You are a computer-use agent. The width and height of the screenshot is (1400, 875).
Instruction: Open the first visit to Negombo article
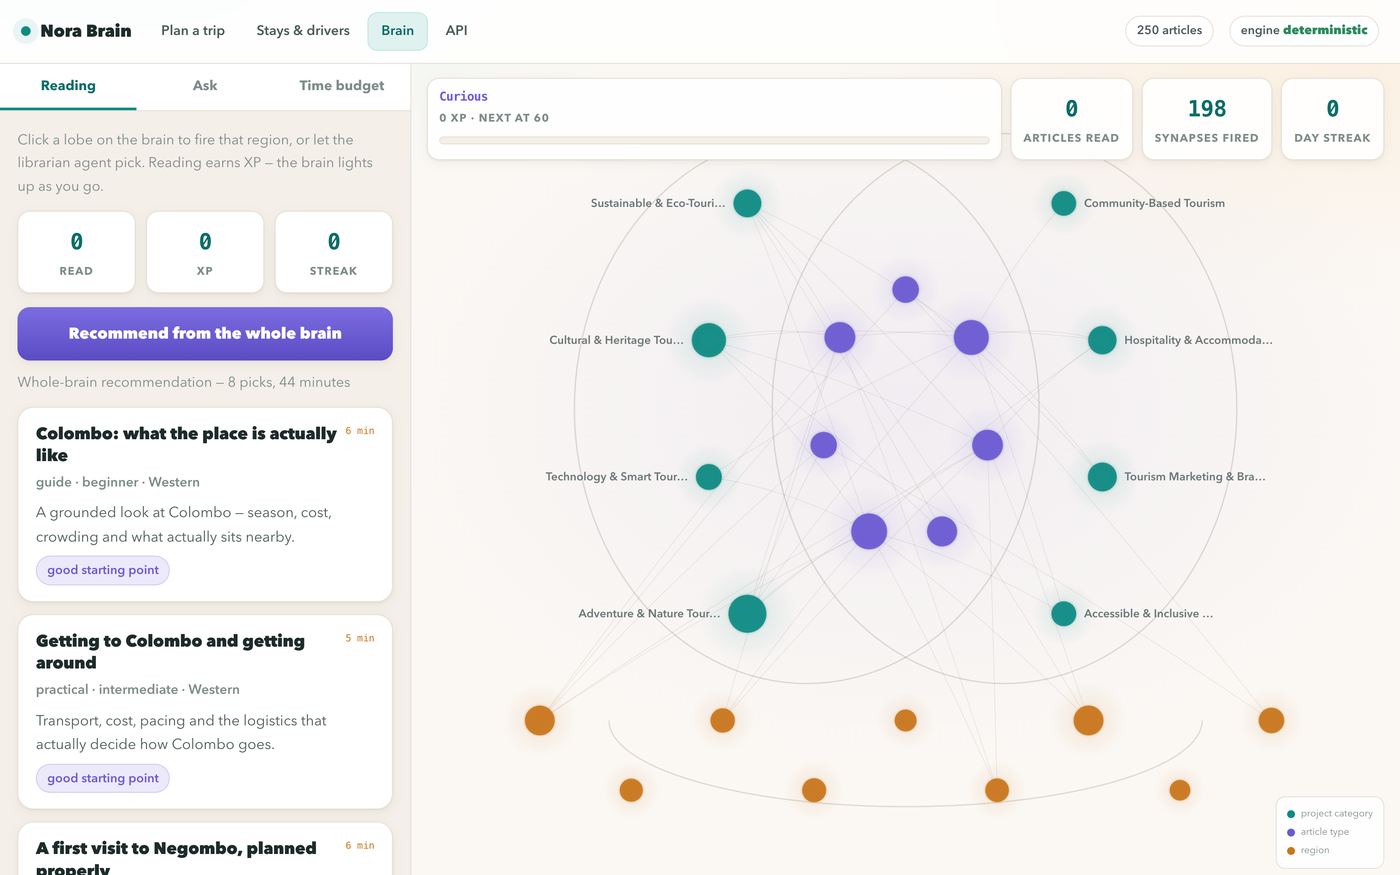coord(205,850)
